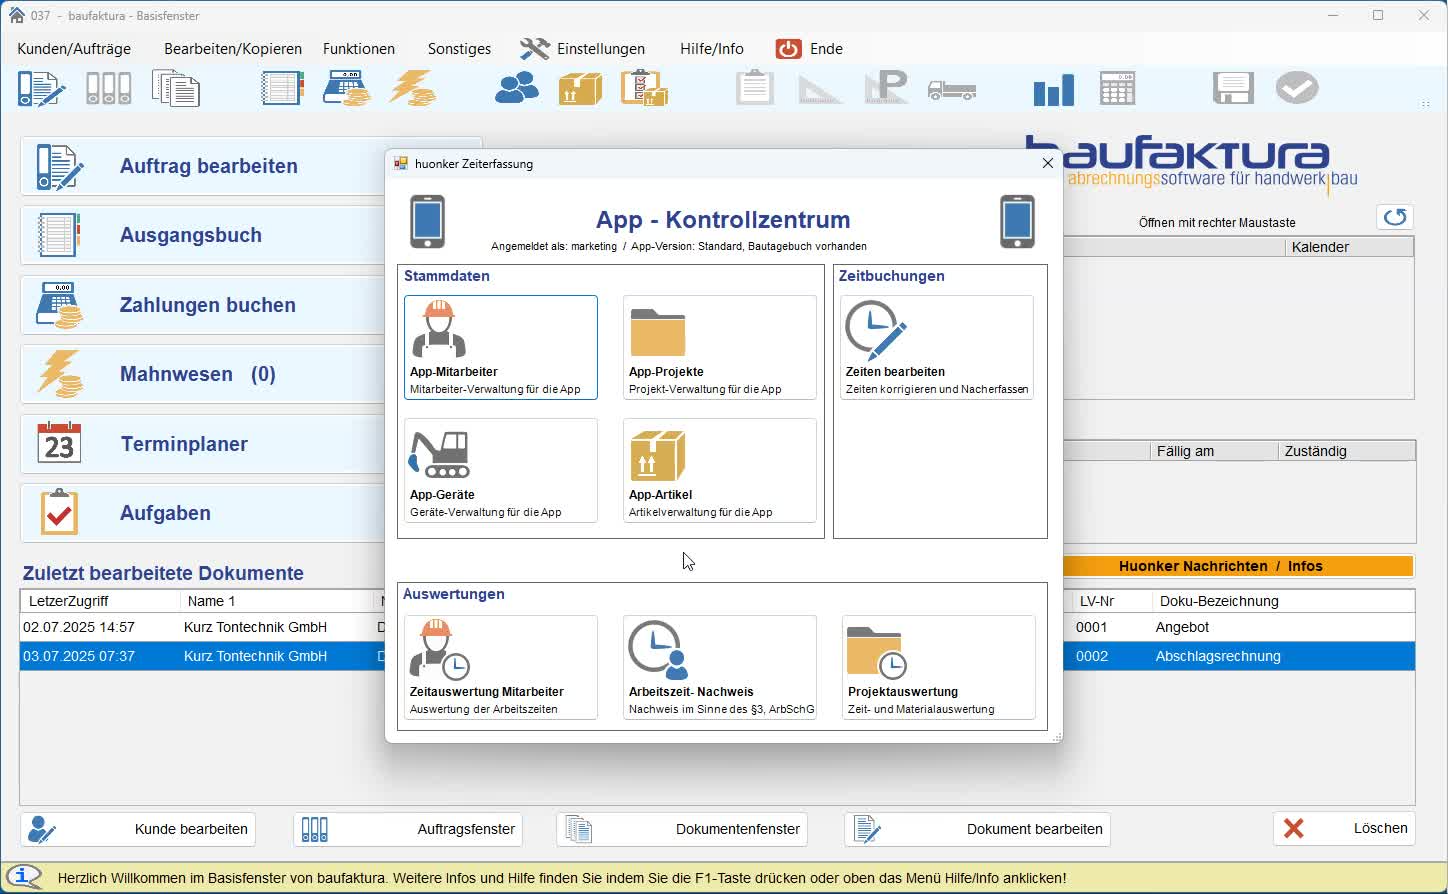Open the Funktionen menu
Screen dimensions: 1448x894
pos(358,49)
